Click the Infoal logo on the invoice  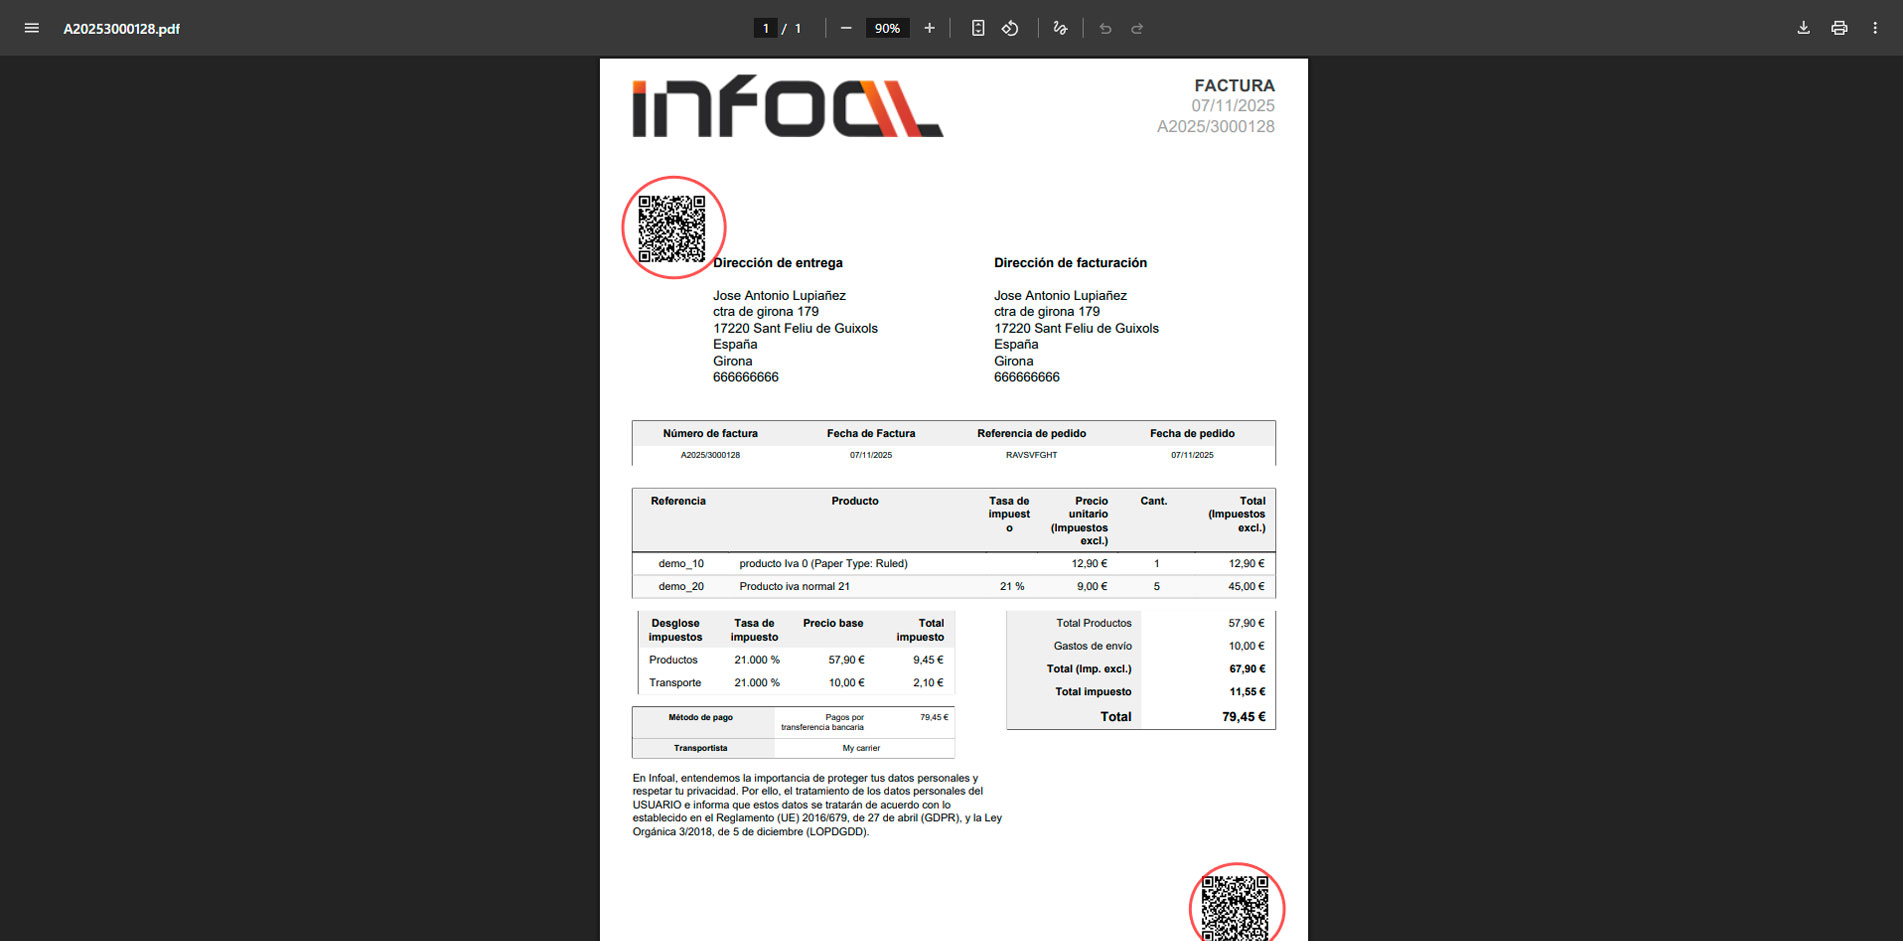787,106
